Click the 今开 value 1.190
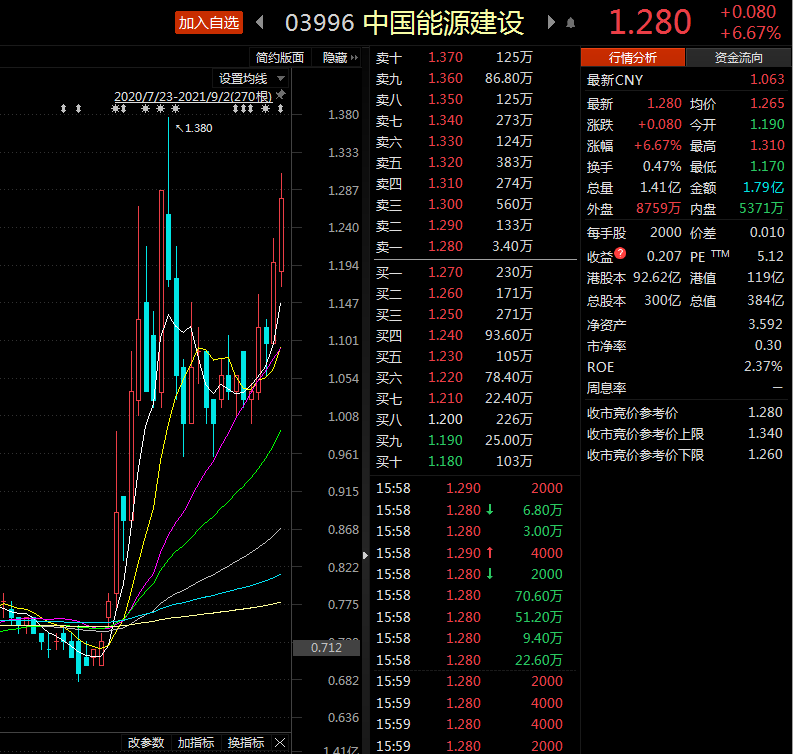 point(767,124)
